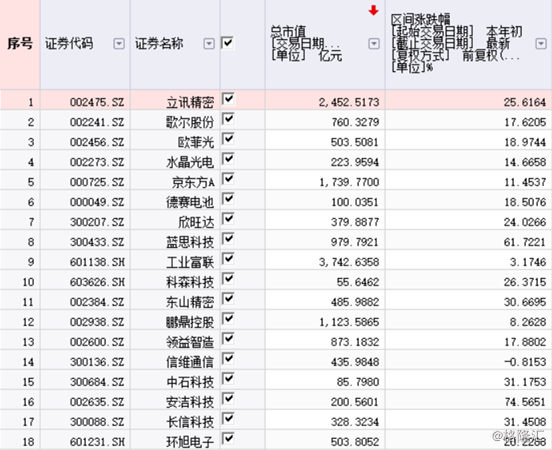Select the code cell 603626.SH

tap(97, 282)
